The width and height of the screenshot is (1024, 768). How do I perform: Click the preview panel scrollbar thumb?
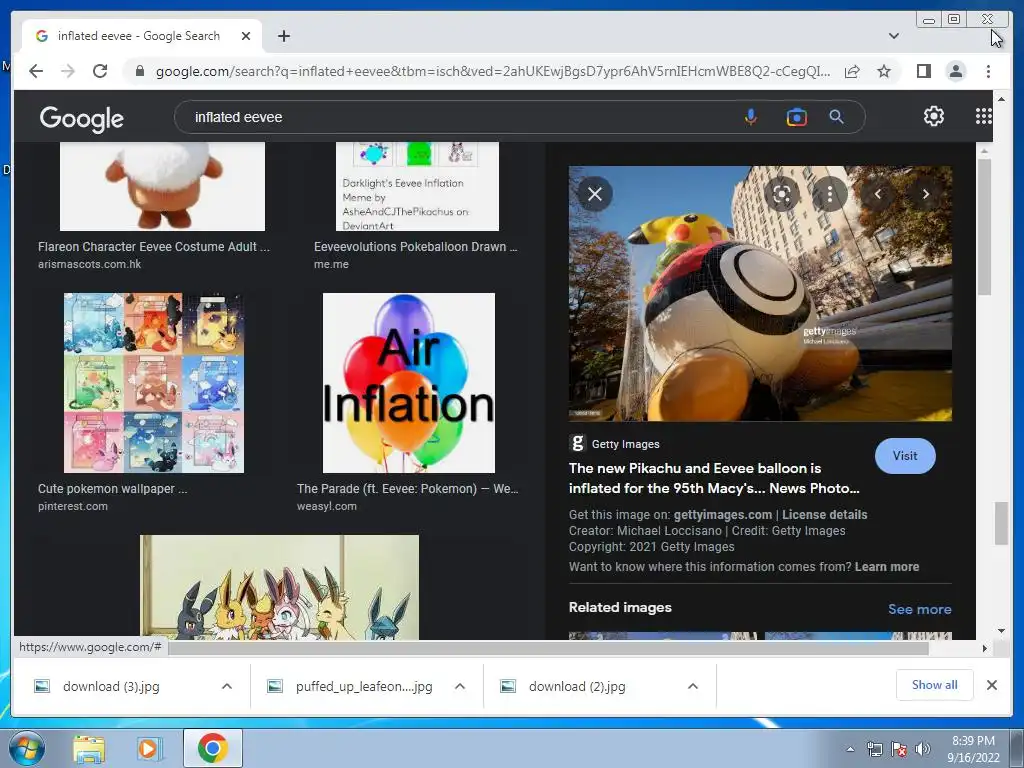pos(984,225)
